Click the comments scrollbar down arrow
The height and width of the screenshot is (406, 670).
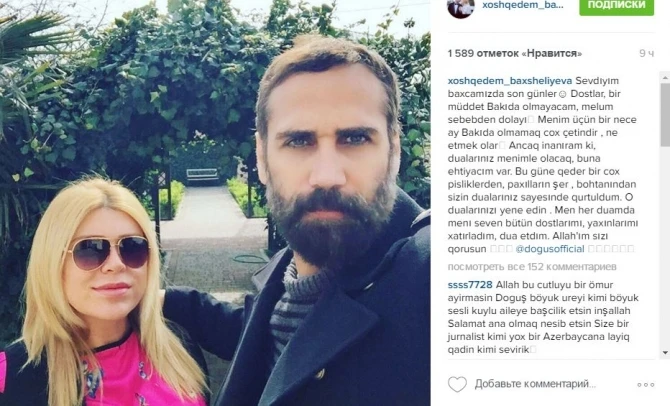pos(665,353)
